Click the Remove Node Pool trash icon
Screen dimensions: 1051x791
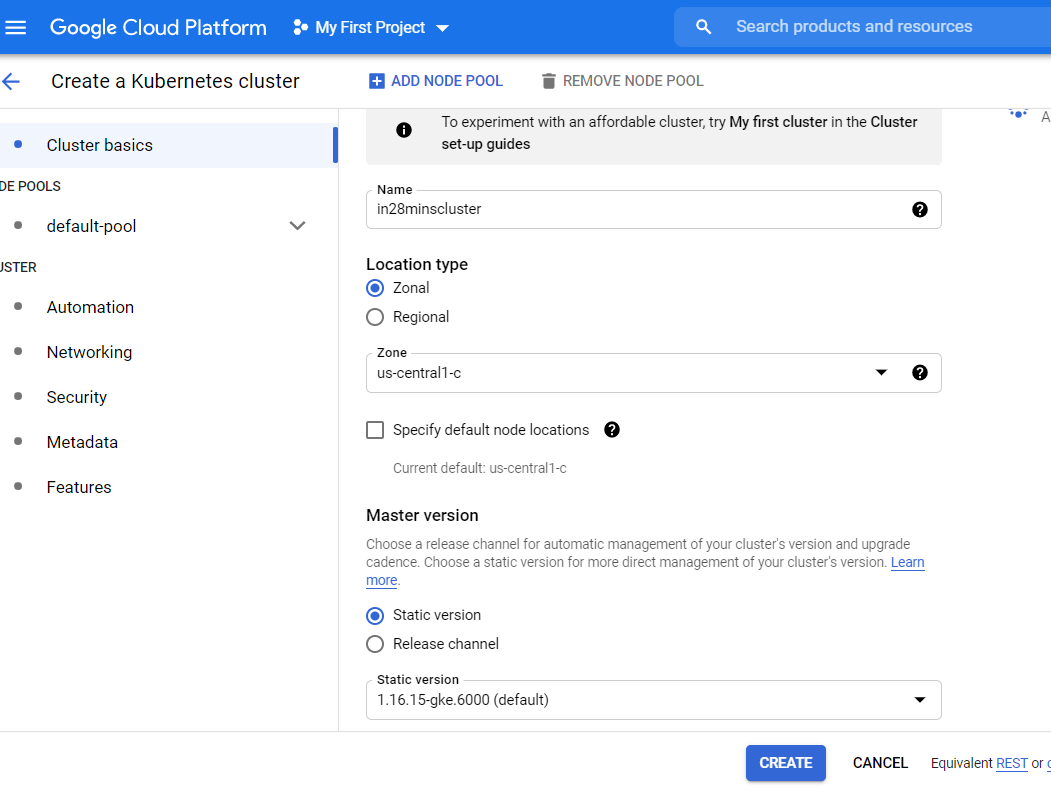coord(548,81)
